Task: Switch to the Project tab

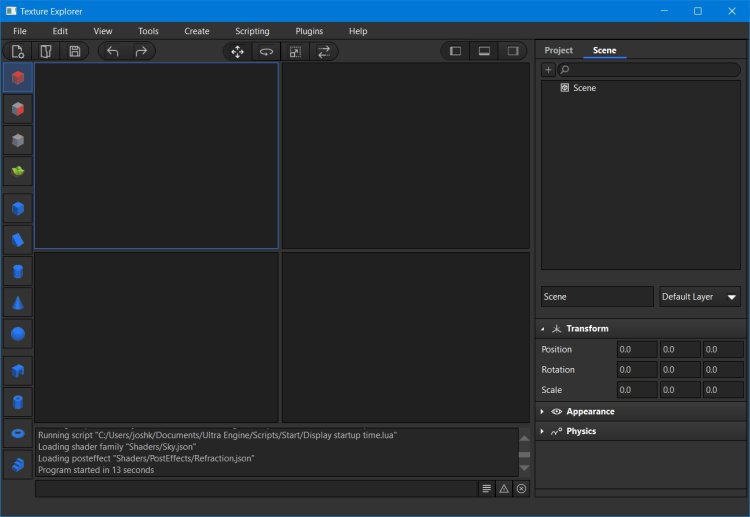Action: 558,50
